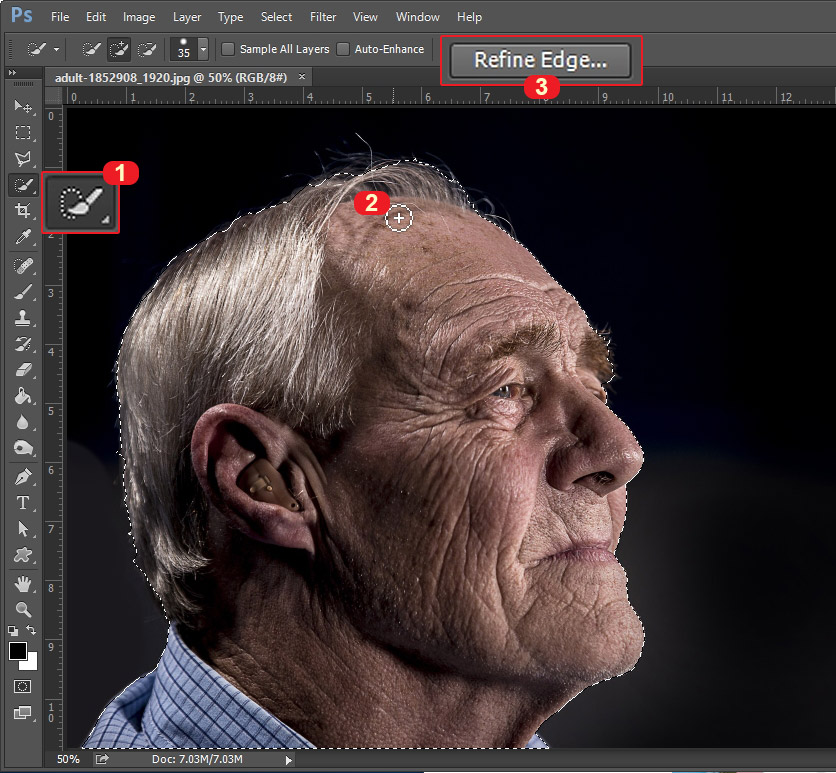
Task: Select the Horizontal Type tool
Action: pos(23,503)
